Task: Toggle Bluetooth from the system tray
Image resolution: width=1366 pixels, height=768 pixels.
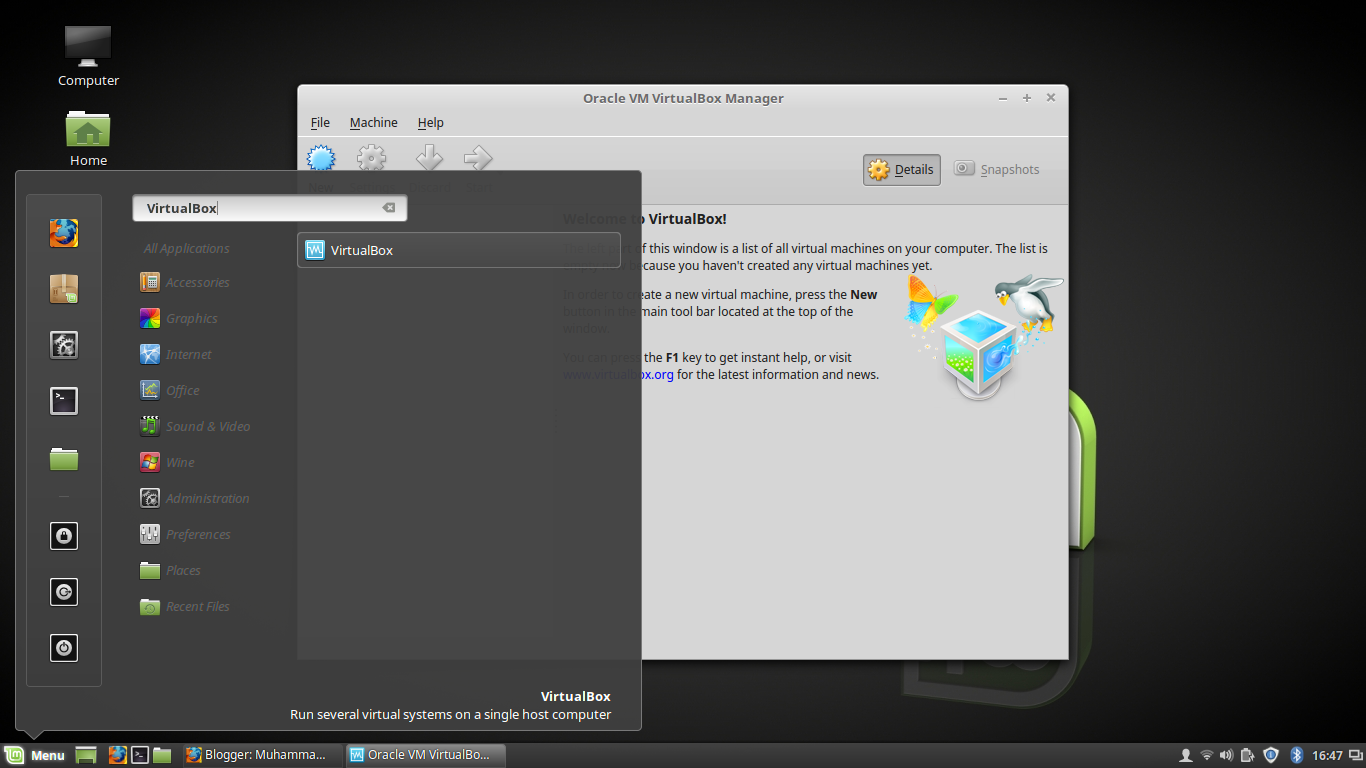Action: click(1296, 755)
